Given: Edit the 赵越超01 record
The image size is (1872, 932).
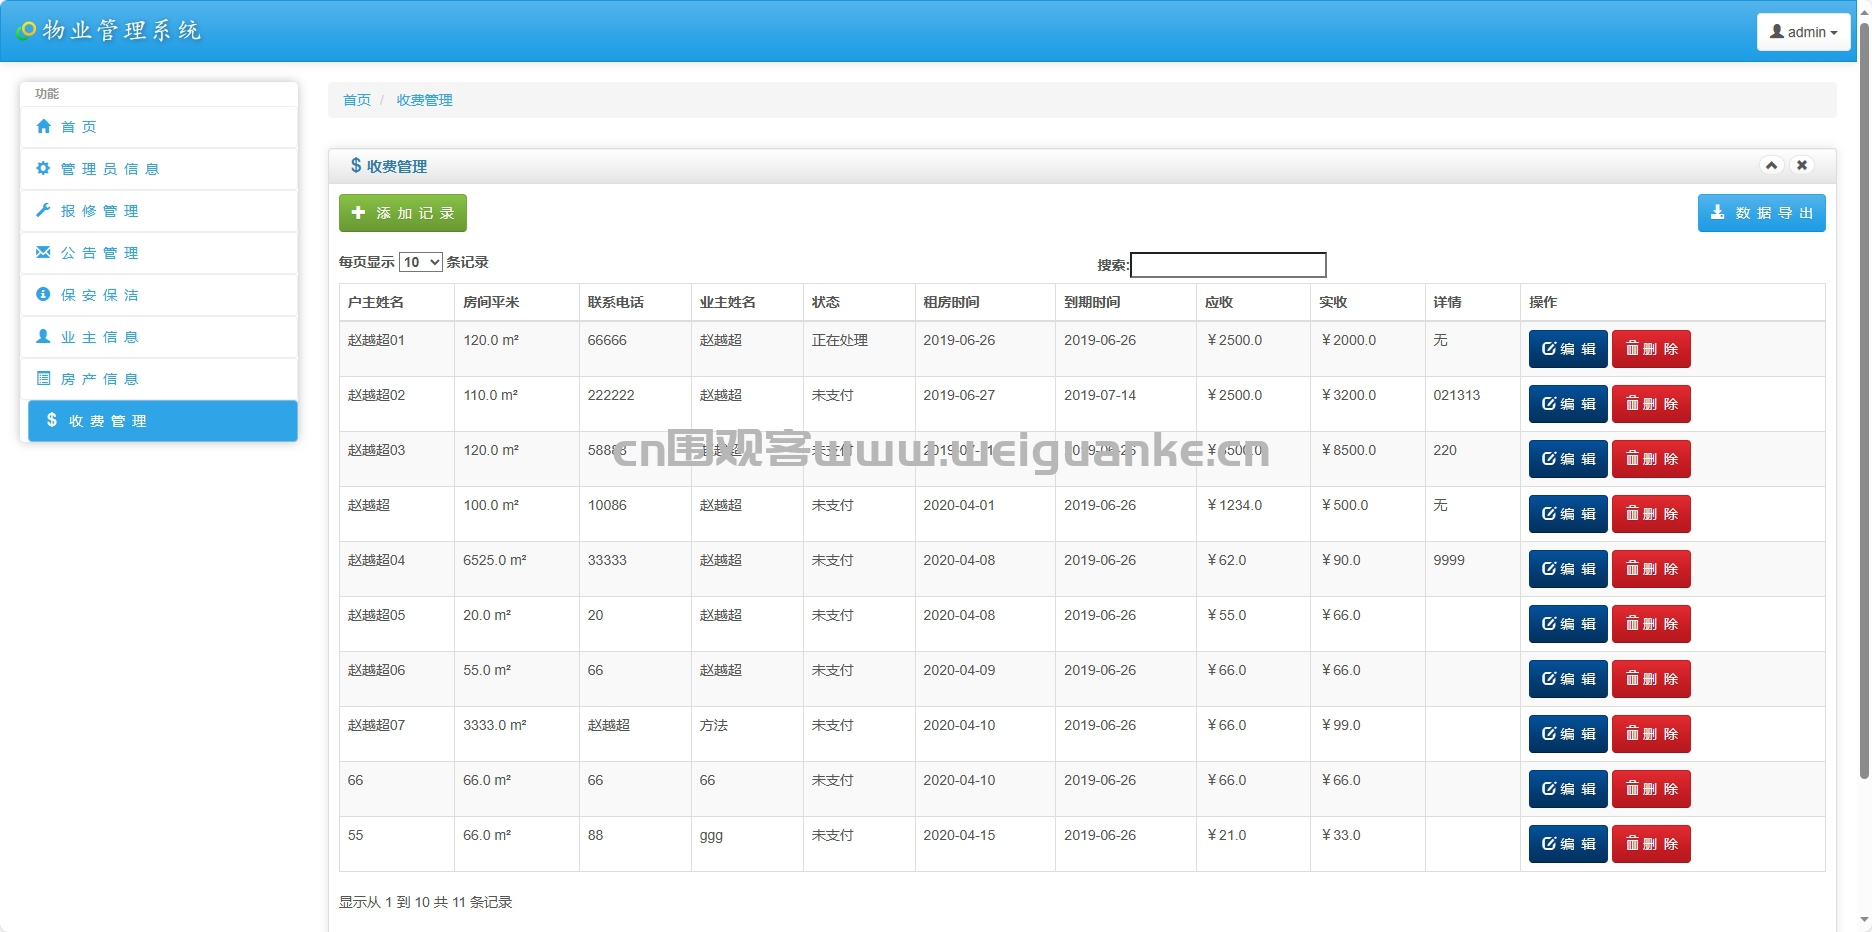Looking at the screenshot, I should click(1568, 349).
